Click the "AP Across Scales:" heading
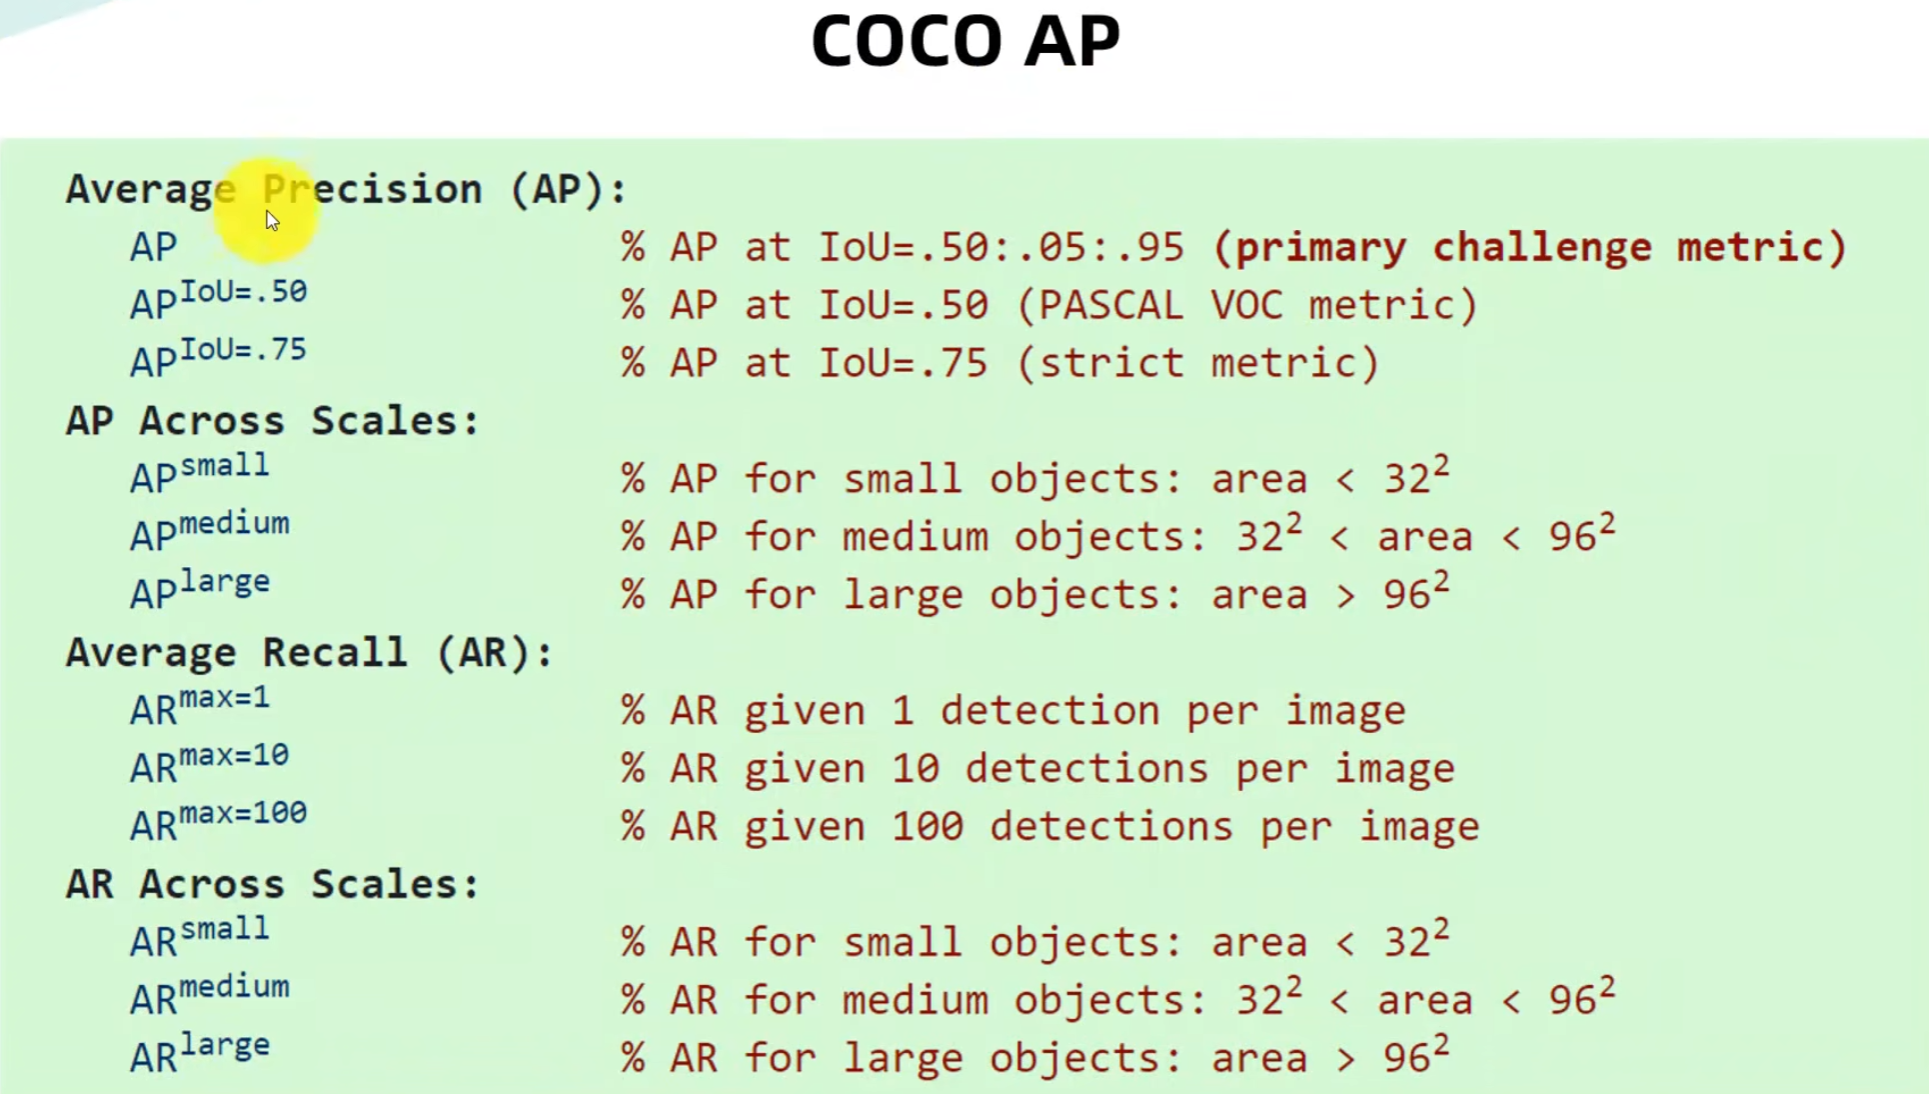The width and height of the screenshot is (1929, 1094). coord(273,421)
